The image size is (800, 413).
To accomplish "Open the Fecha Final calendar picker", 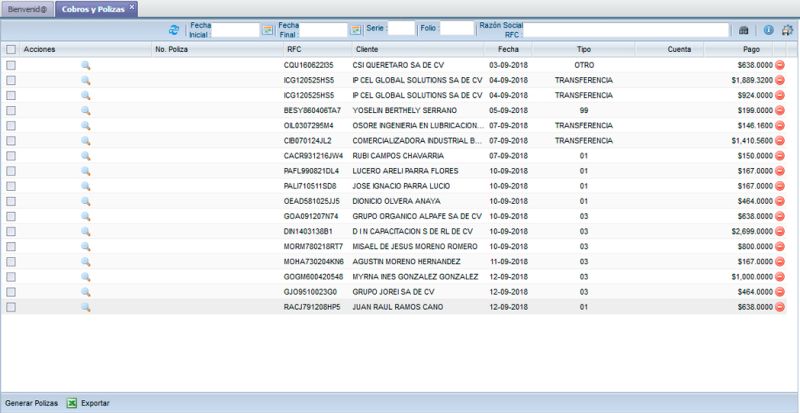I will tap(355, 30).
